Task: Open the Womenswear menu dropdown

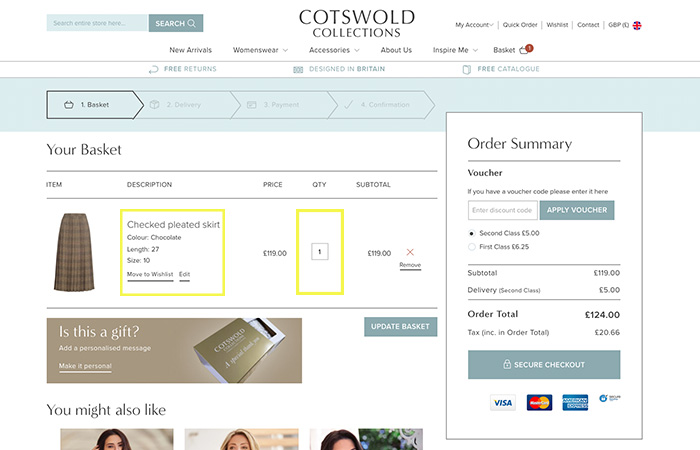Action: click(x=260, y=50)
